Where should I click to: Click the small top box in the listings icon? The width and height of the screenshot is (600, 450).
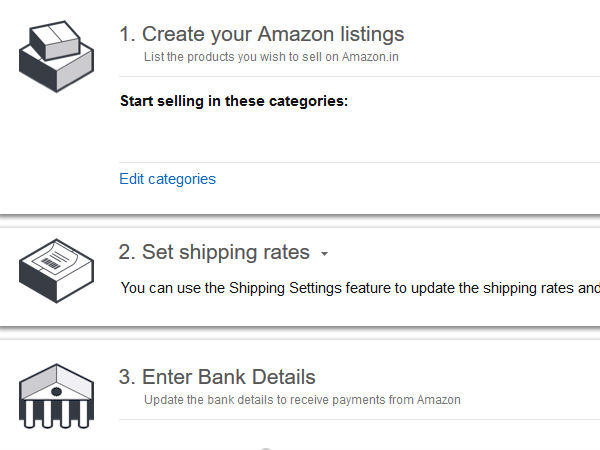click(54, 39)
